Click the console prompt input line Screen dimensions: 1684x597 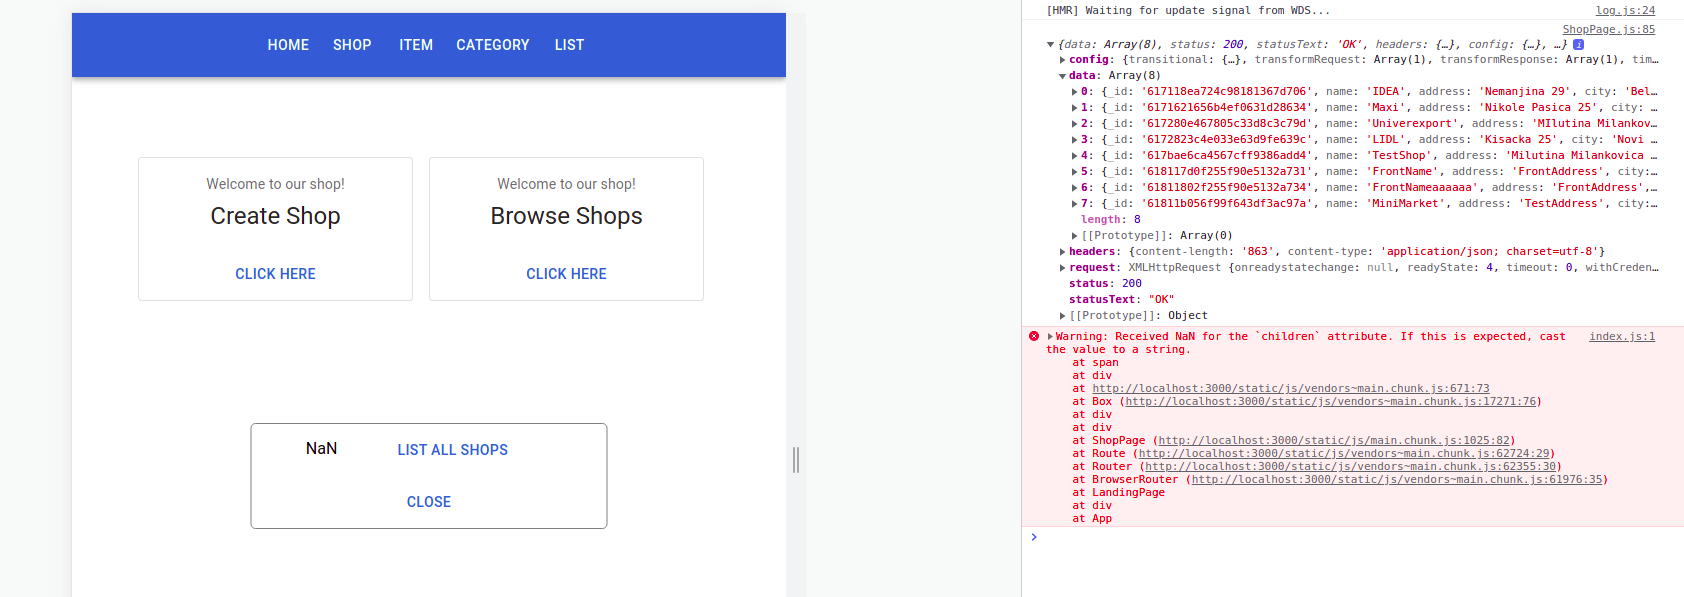coord(1352,537)
